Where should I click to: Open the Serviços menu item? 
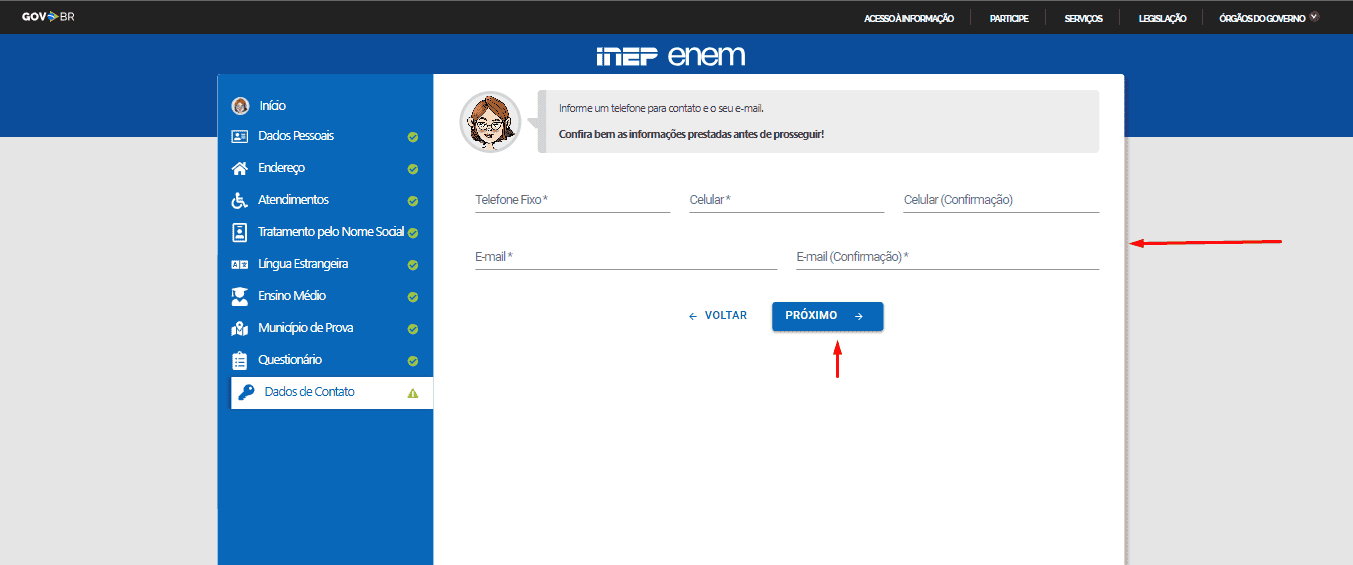tap(1083, 18)
